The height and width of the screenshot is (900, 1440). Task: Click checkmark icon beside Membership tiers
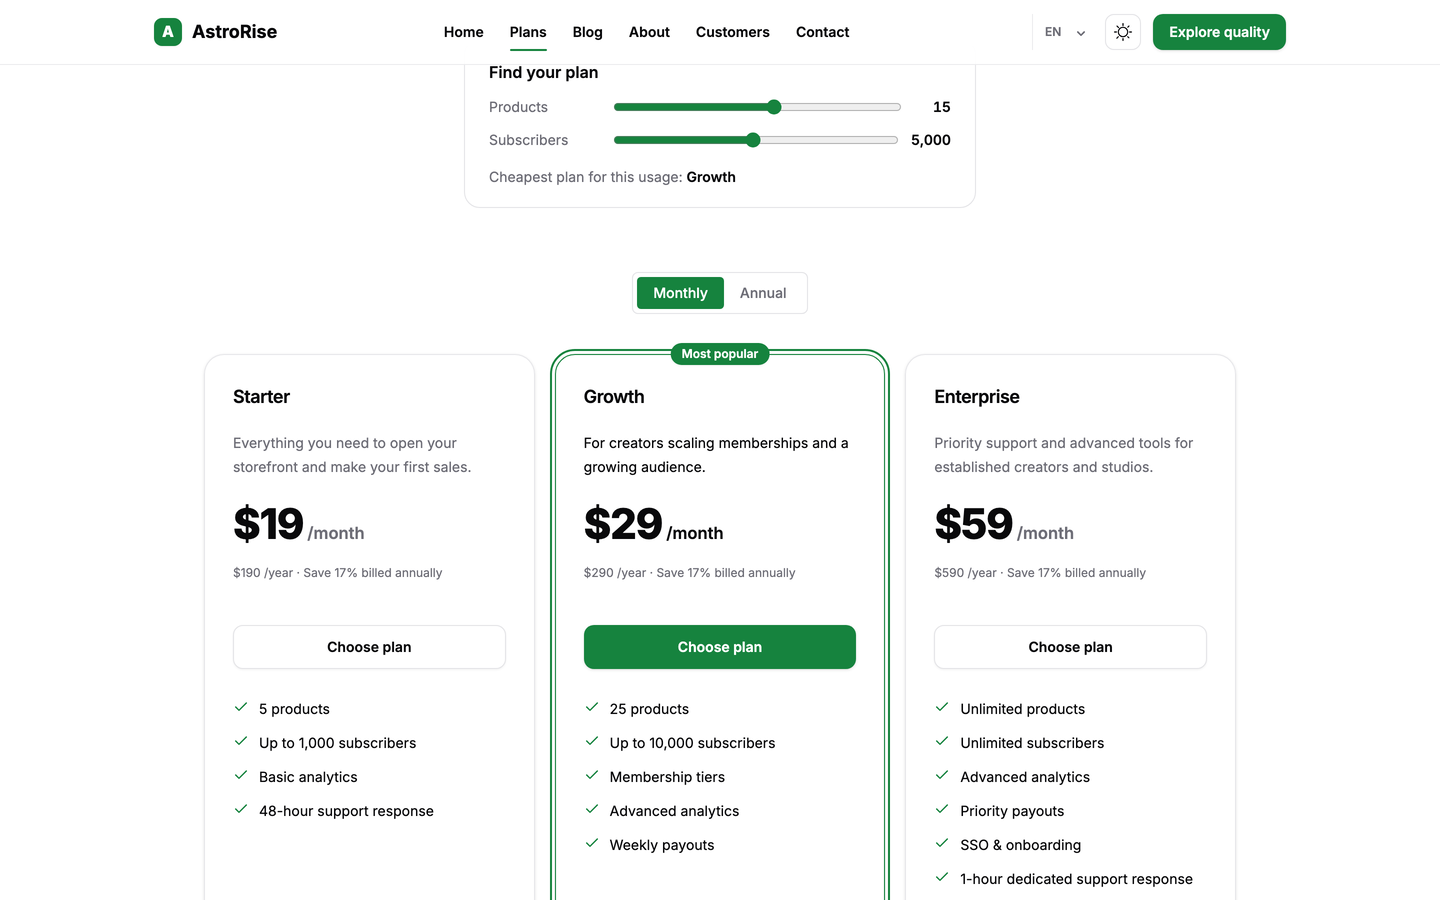coord(592,776)
